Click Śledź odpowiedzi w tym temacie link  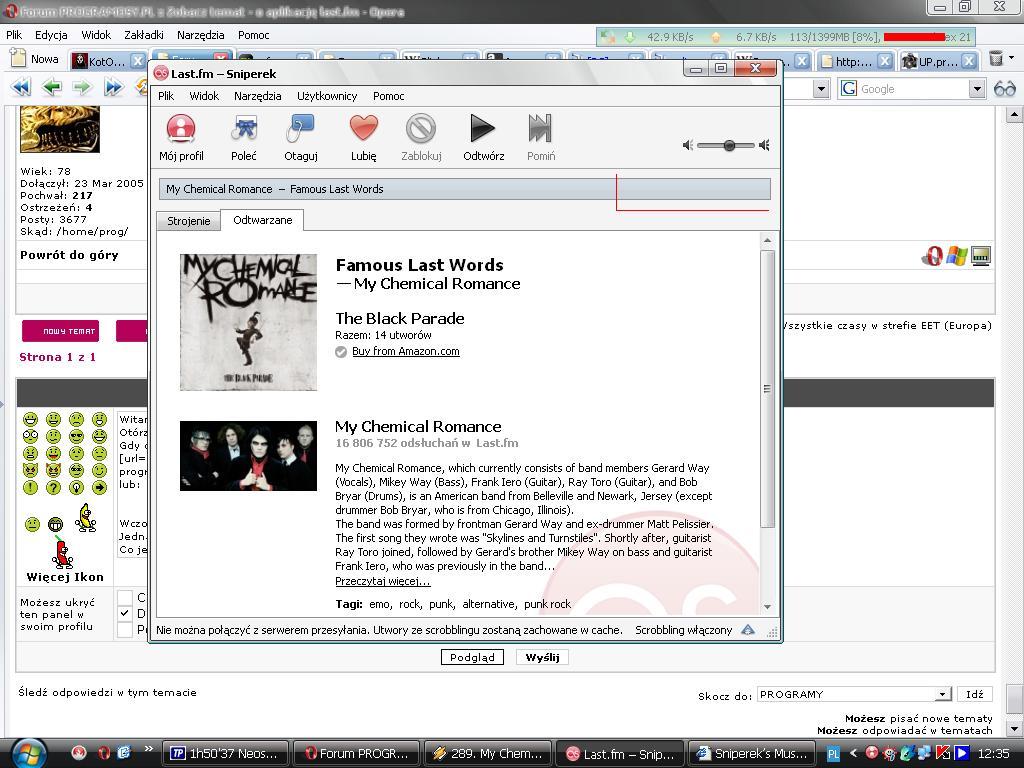[107, 692]
